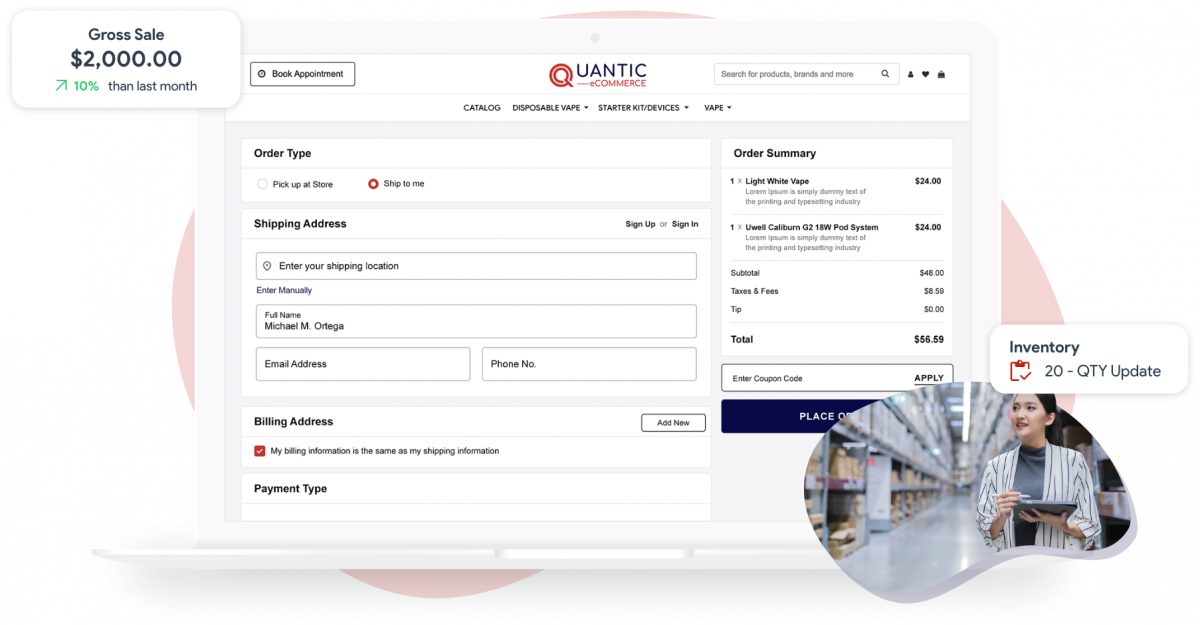Apply the entered coupon code
The height and width of the screenshot is (625, 1200).
pos(928,377)
